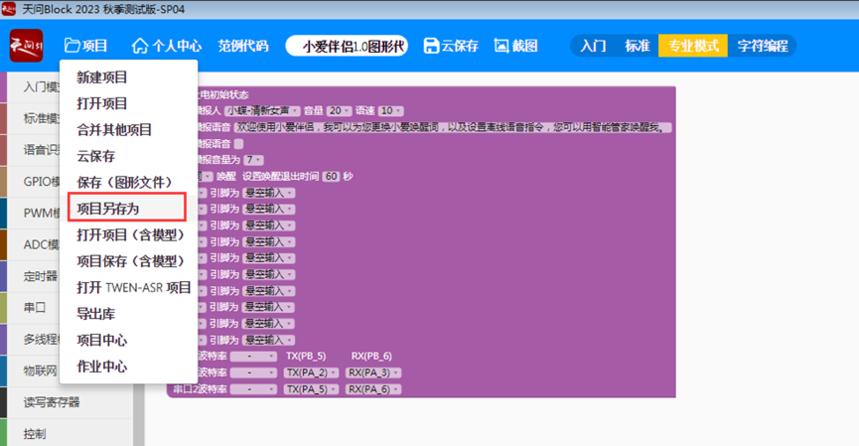859x446 pixels.
Task: Switch to 标准 mode tab
Action: coord(637,46)
